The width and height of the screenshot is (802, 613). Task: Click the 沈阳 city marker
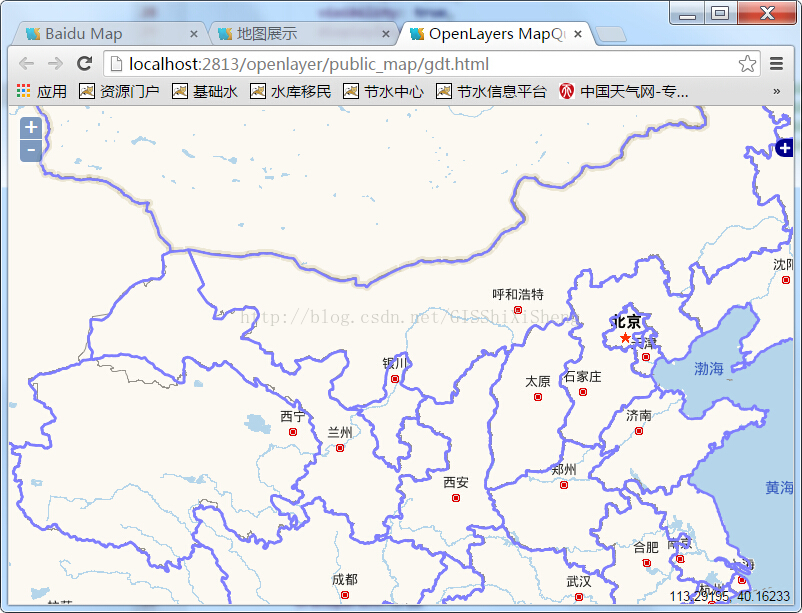[786, 280]
